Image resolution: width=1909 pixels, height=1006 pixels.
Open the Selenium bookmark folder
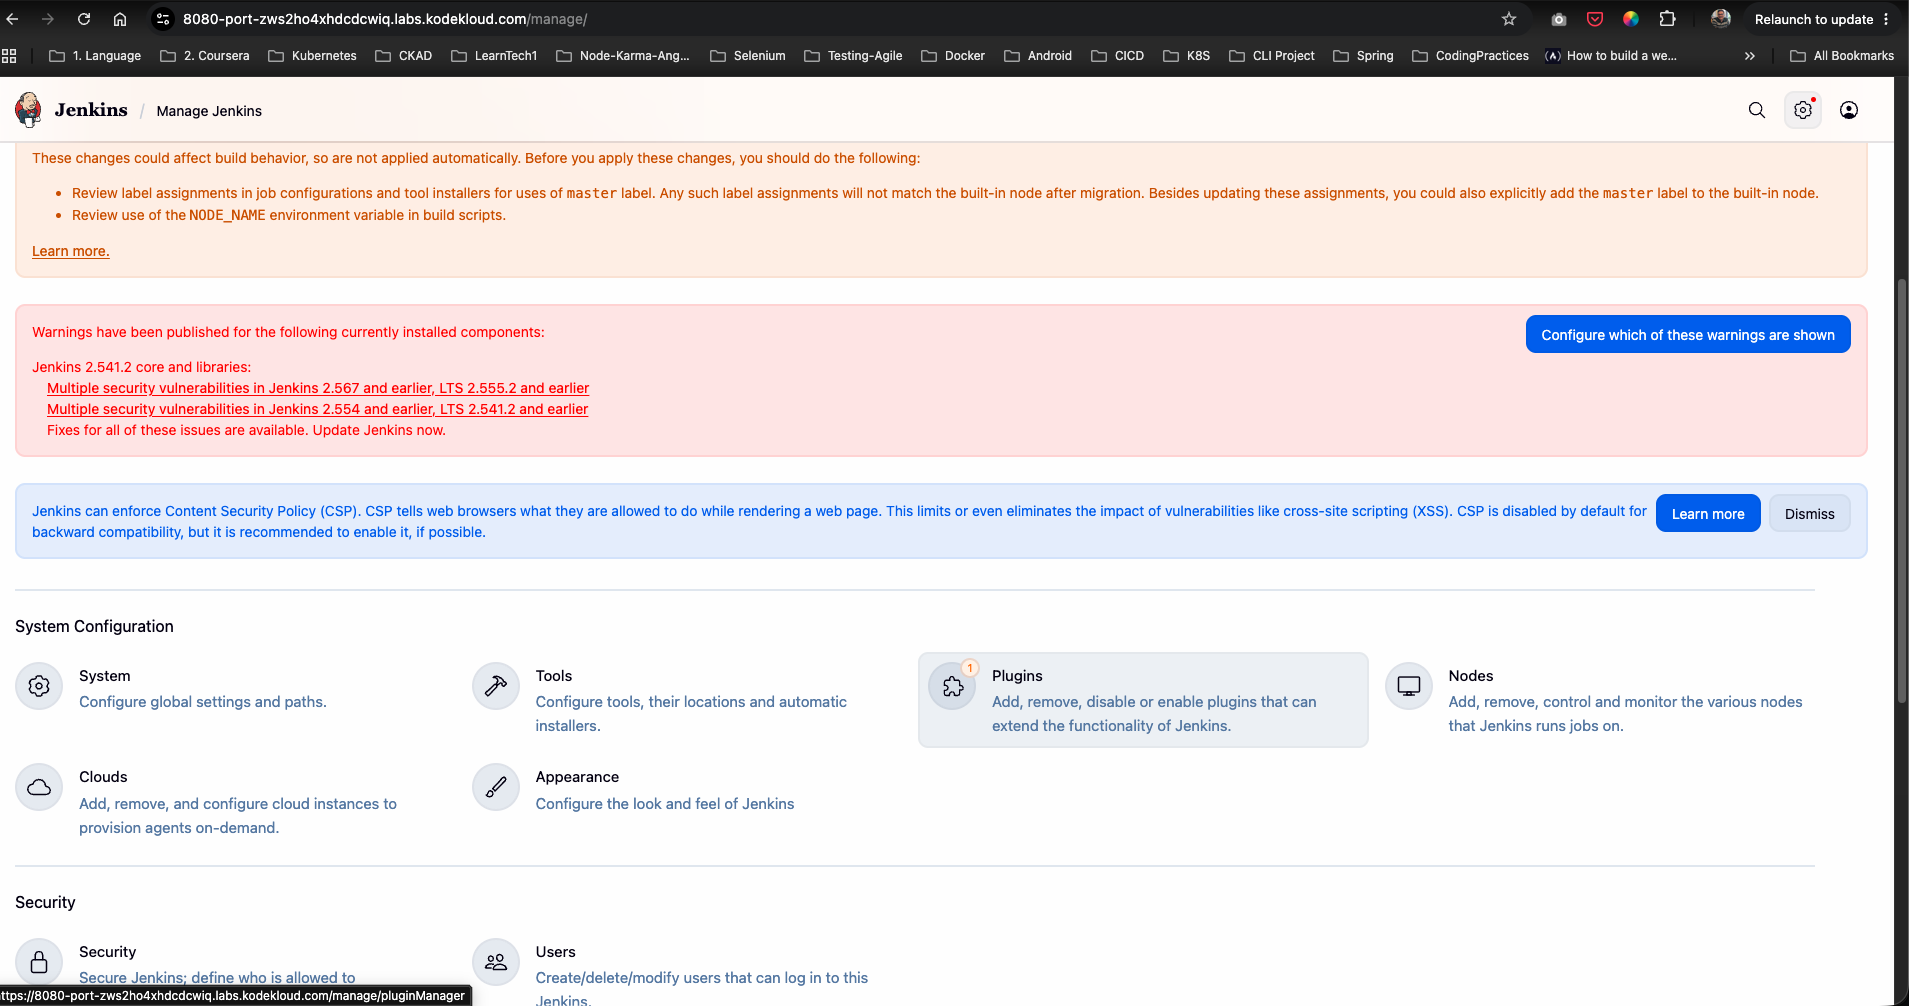pos(747,56)
